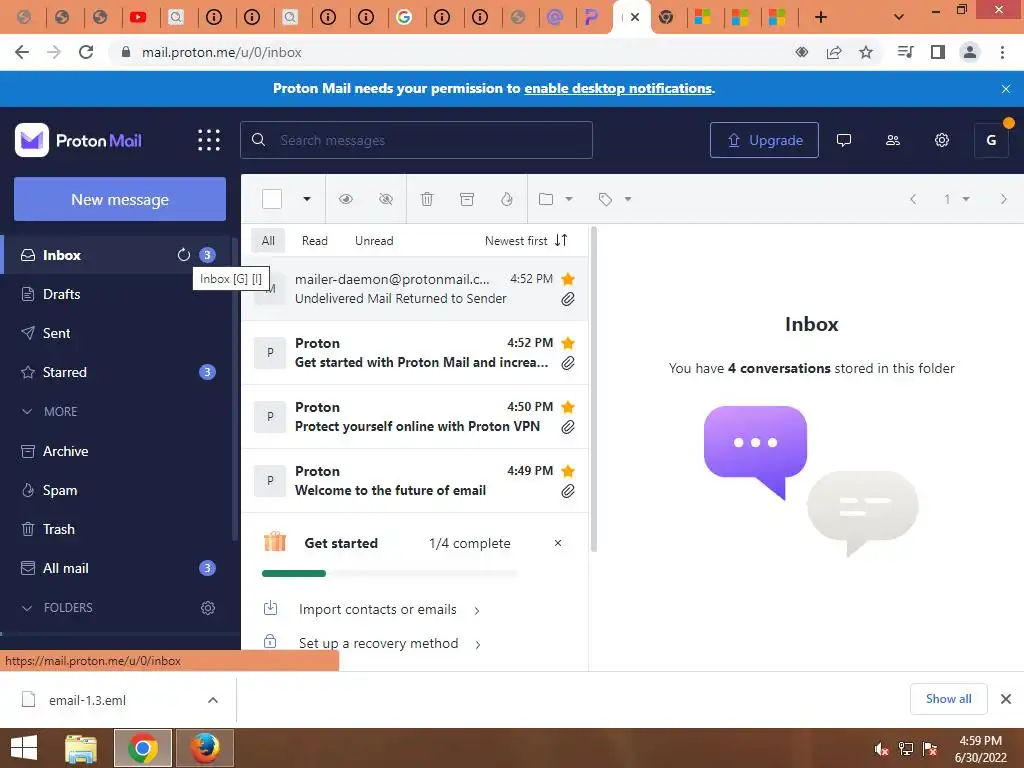Click the Proton Mail logo
Viewport: 1024px width, 768px height.
pos(78,140)
